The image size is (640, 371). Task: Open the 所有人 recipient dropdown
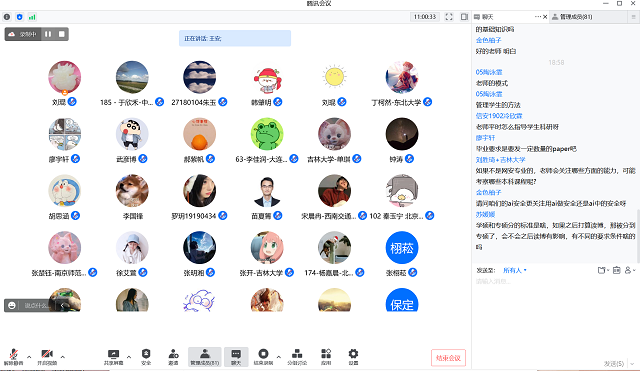(x=514, y=270)
